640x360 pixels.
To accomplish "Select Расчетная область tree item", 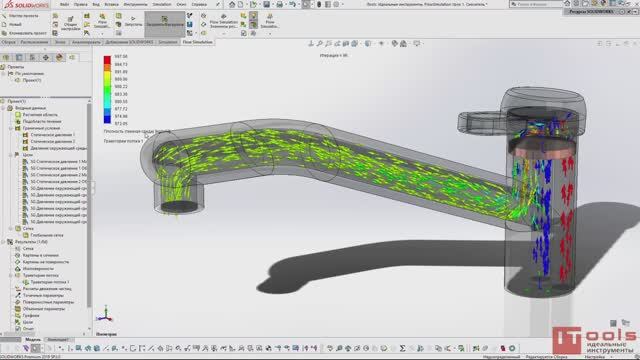I will click(x=40, y=115).
